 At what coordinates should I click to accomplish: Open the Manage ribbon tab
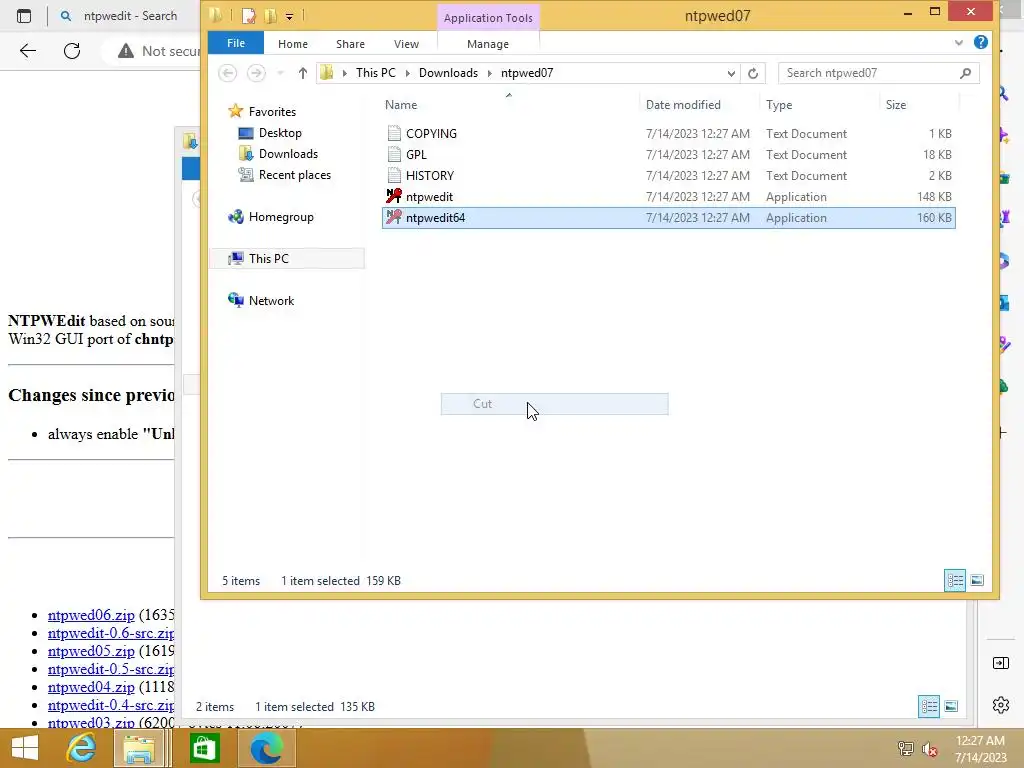point(488,44)
